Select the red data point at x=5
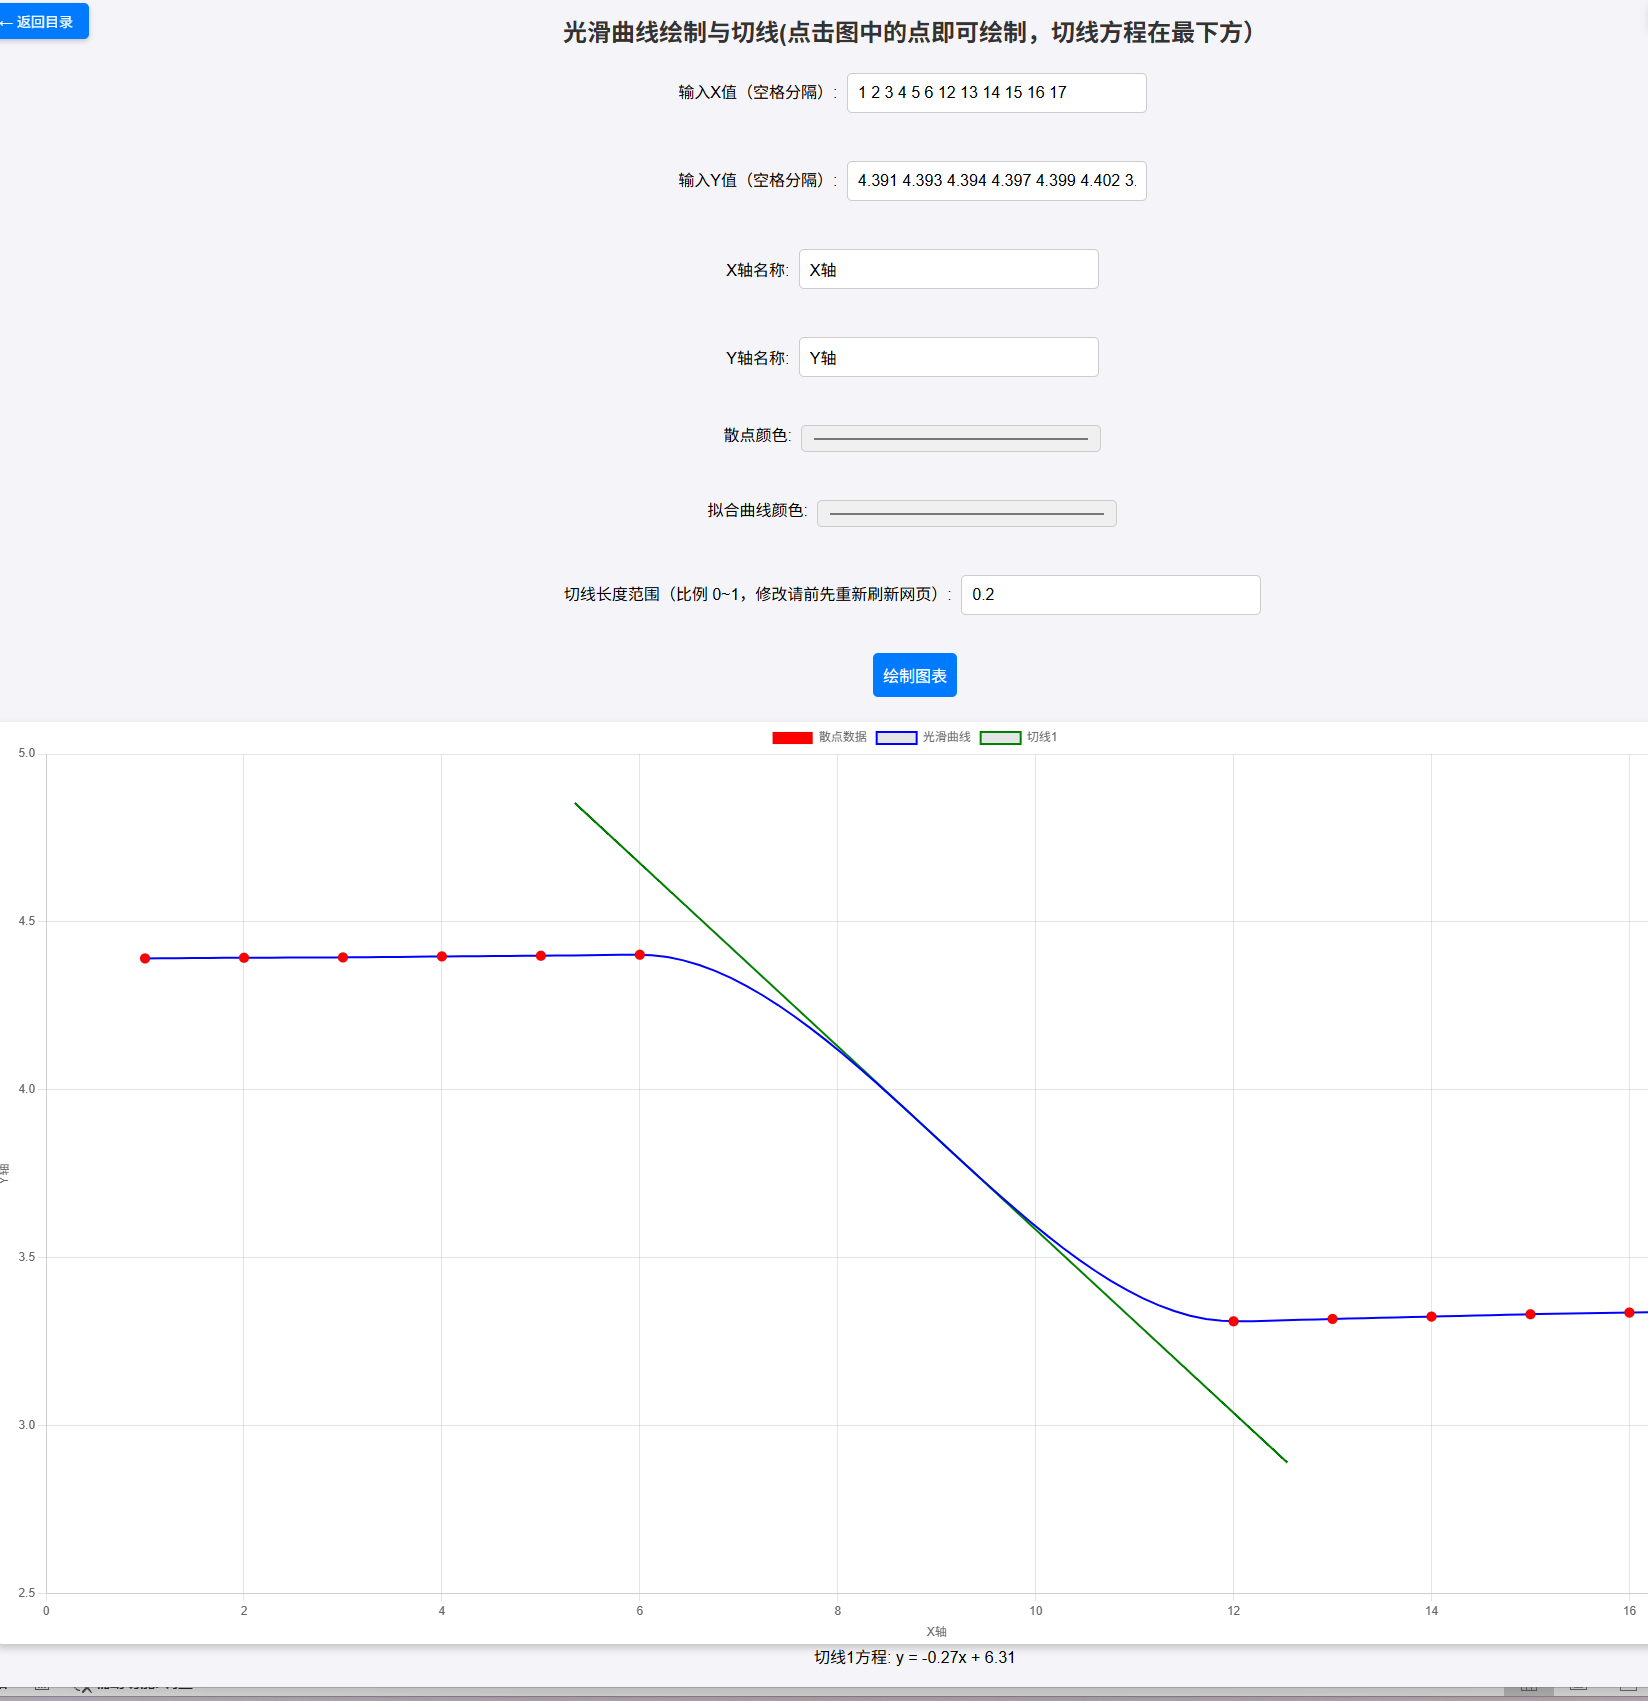 click(x=541, y=956)
